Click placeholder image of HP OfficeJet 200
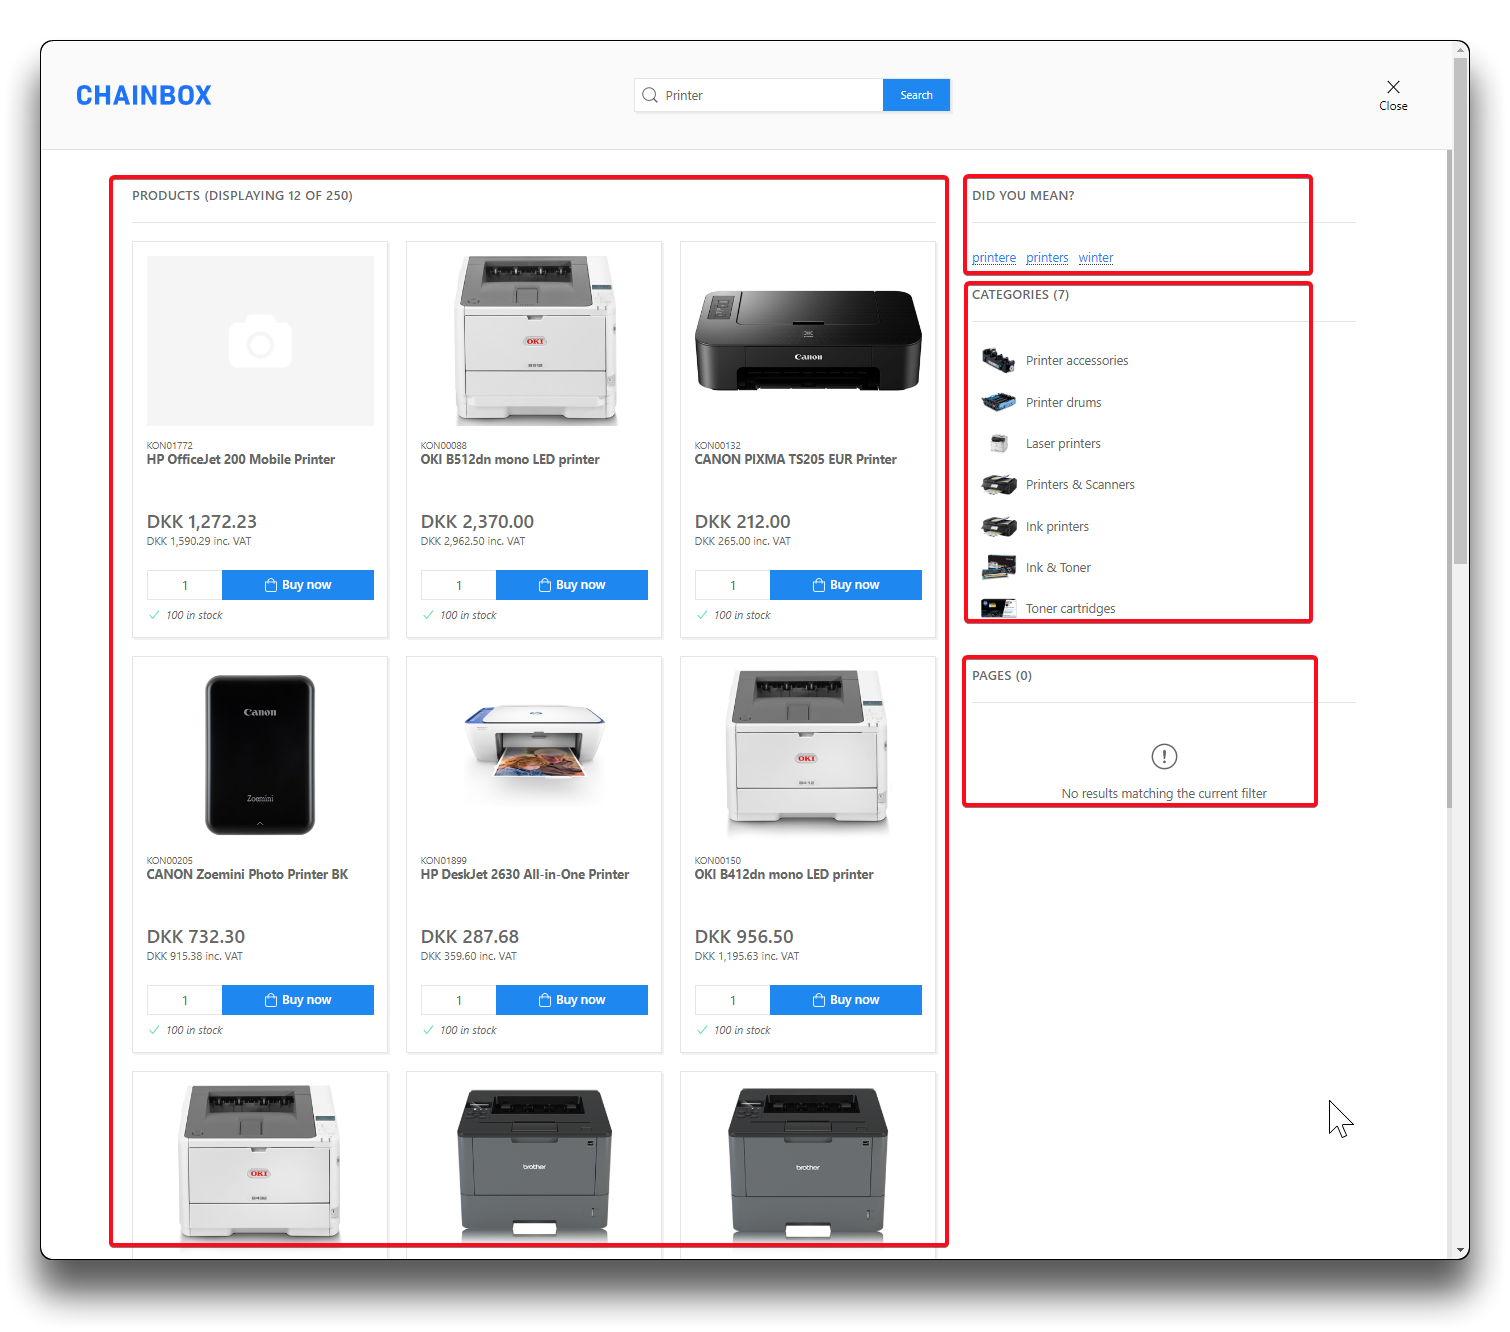The image size is (1510, 1332). pos(260,341)
